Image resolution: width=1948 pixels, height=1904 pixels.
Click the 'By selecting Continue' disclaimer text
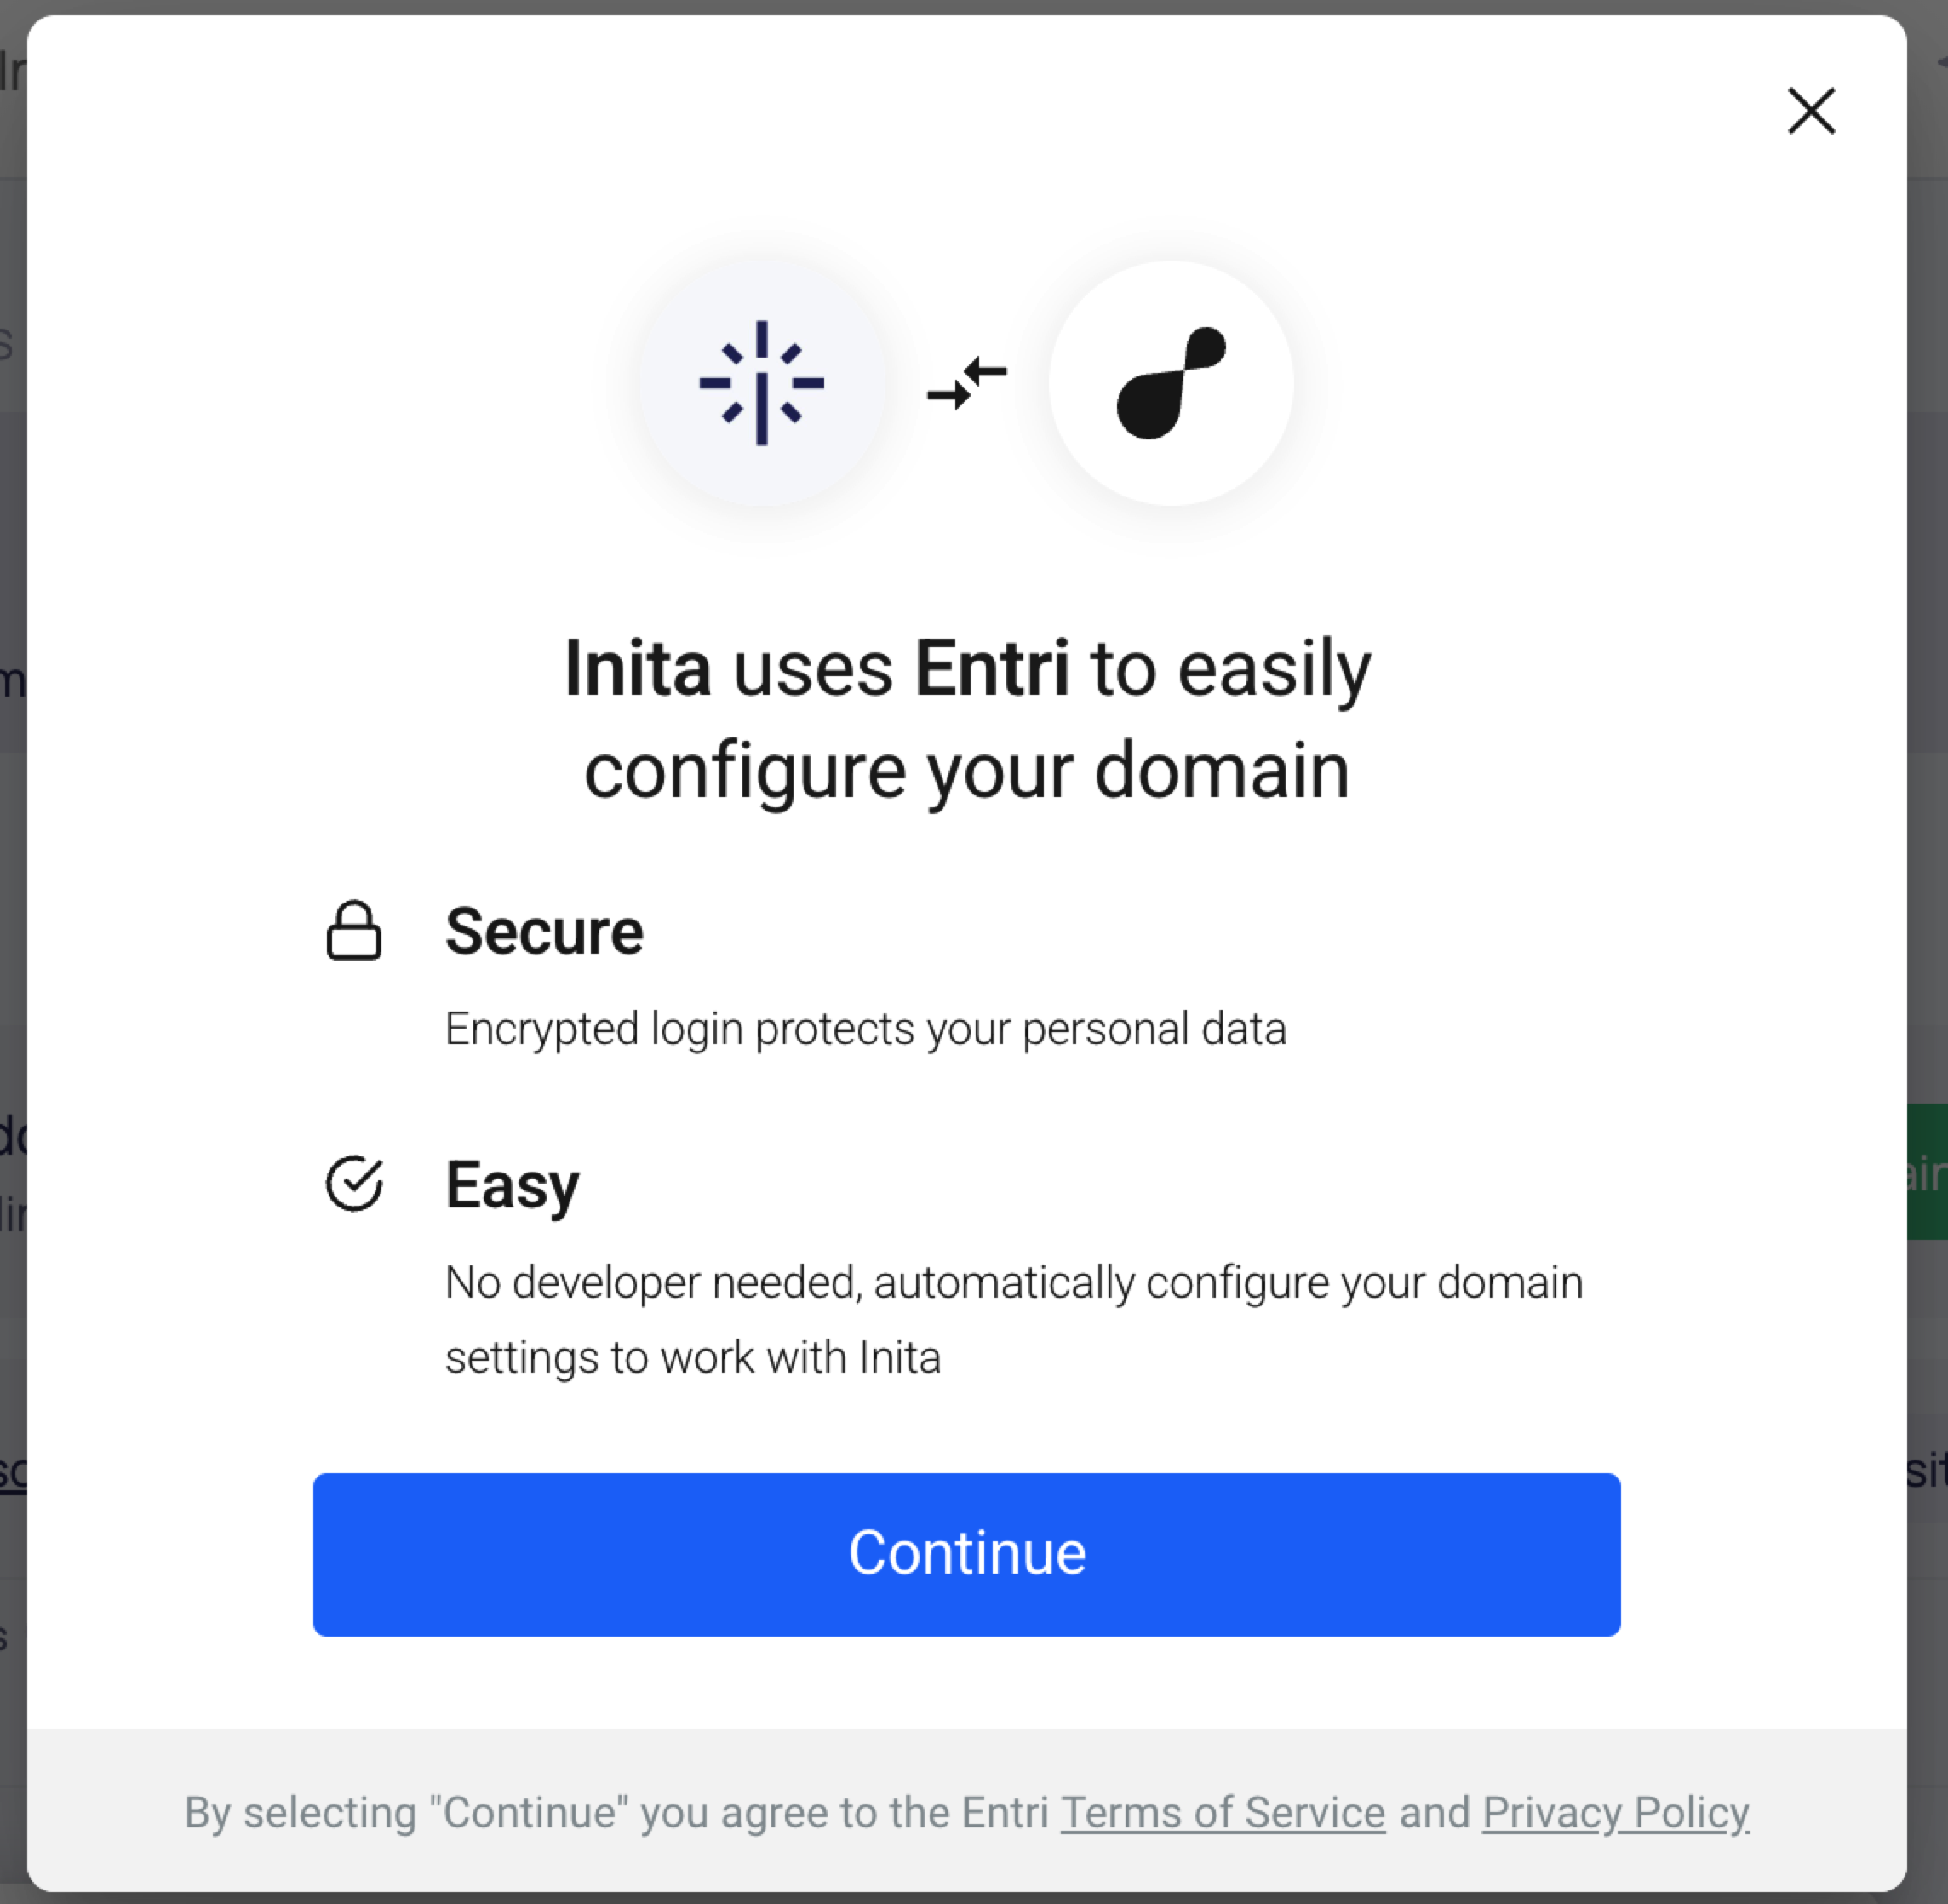pos(967,1812)
